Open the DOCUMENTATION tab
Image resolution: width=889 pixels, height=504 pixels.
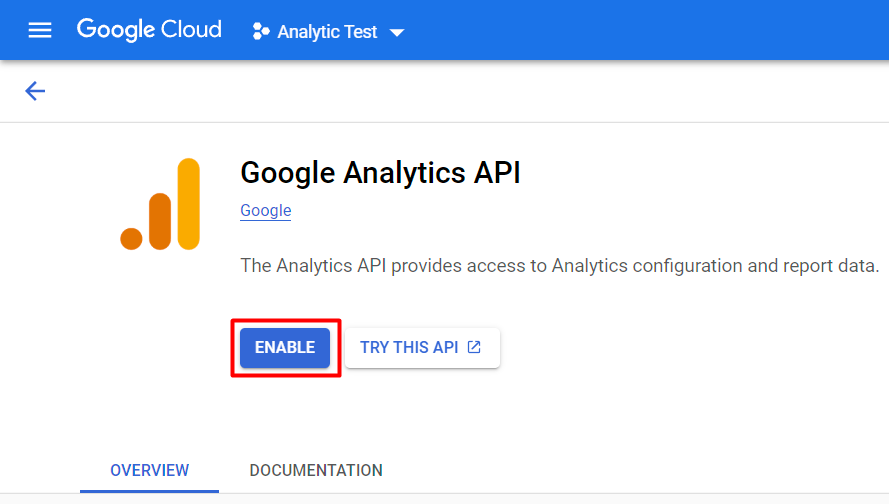(316, 470)
